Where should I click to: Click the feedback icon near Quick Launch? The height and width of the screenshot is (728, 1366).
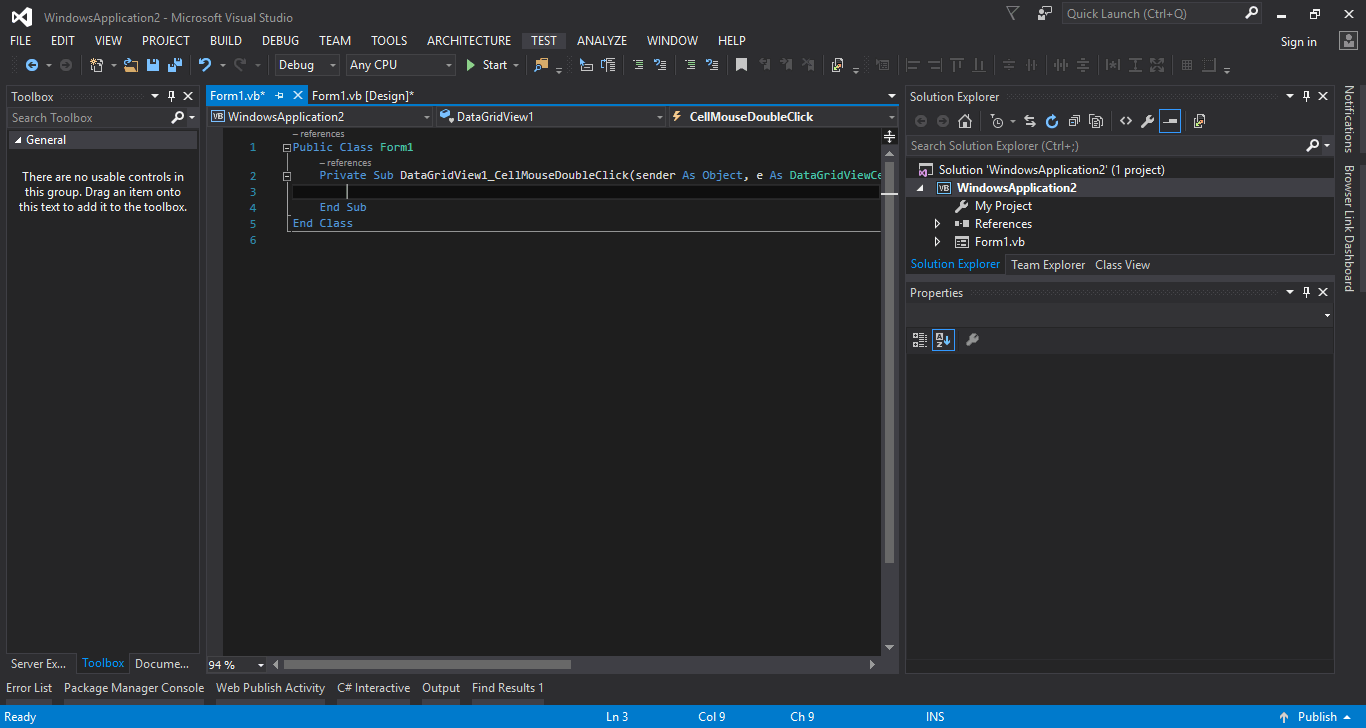click(x=1045, y=14)
